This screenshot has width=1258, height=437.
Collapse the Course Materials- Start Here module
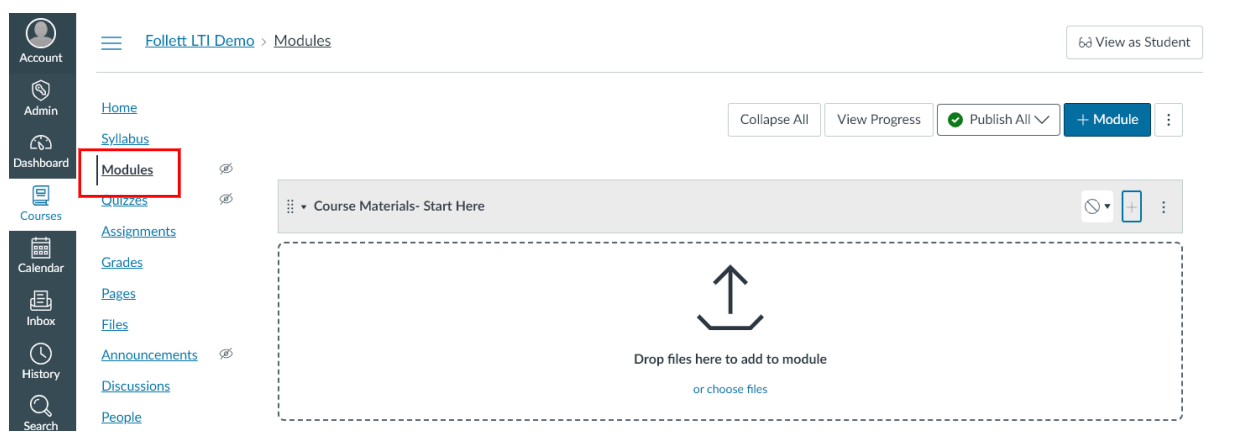click(304, 207)
